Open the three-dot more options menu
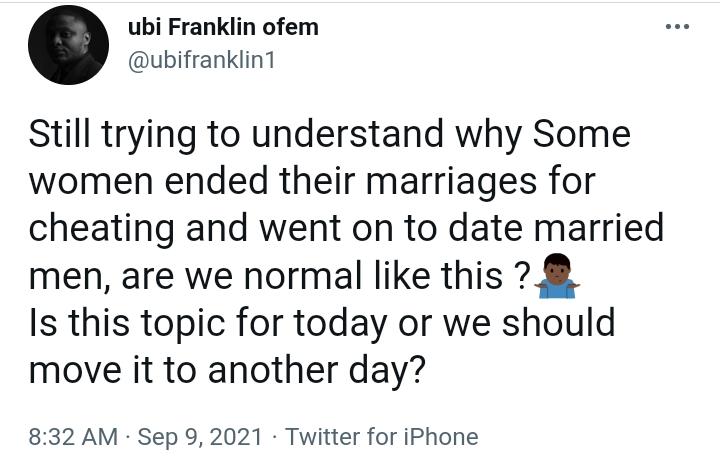 pos(678,27)
